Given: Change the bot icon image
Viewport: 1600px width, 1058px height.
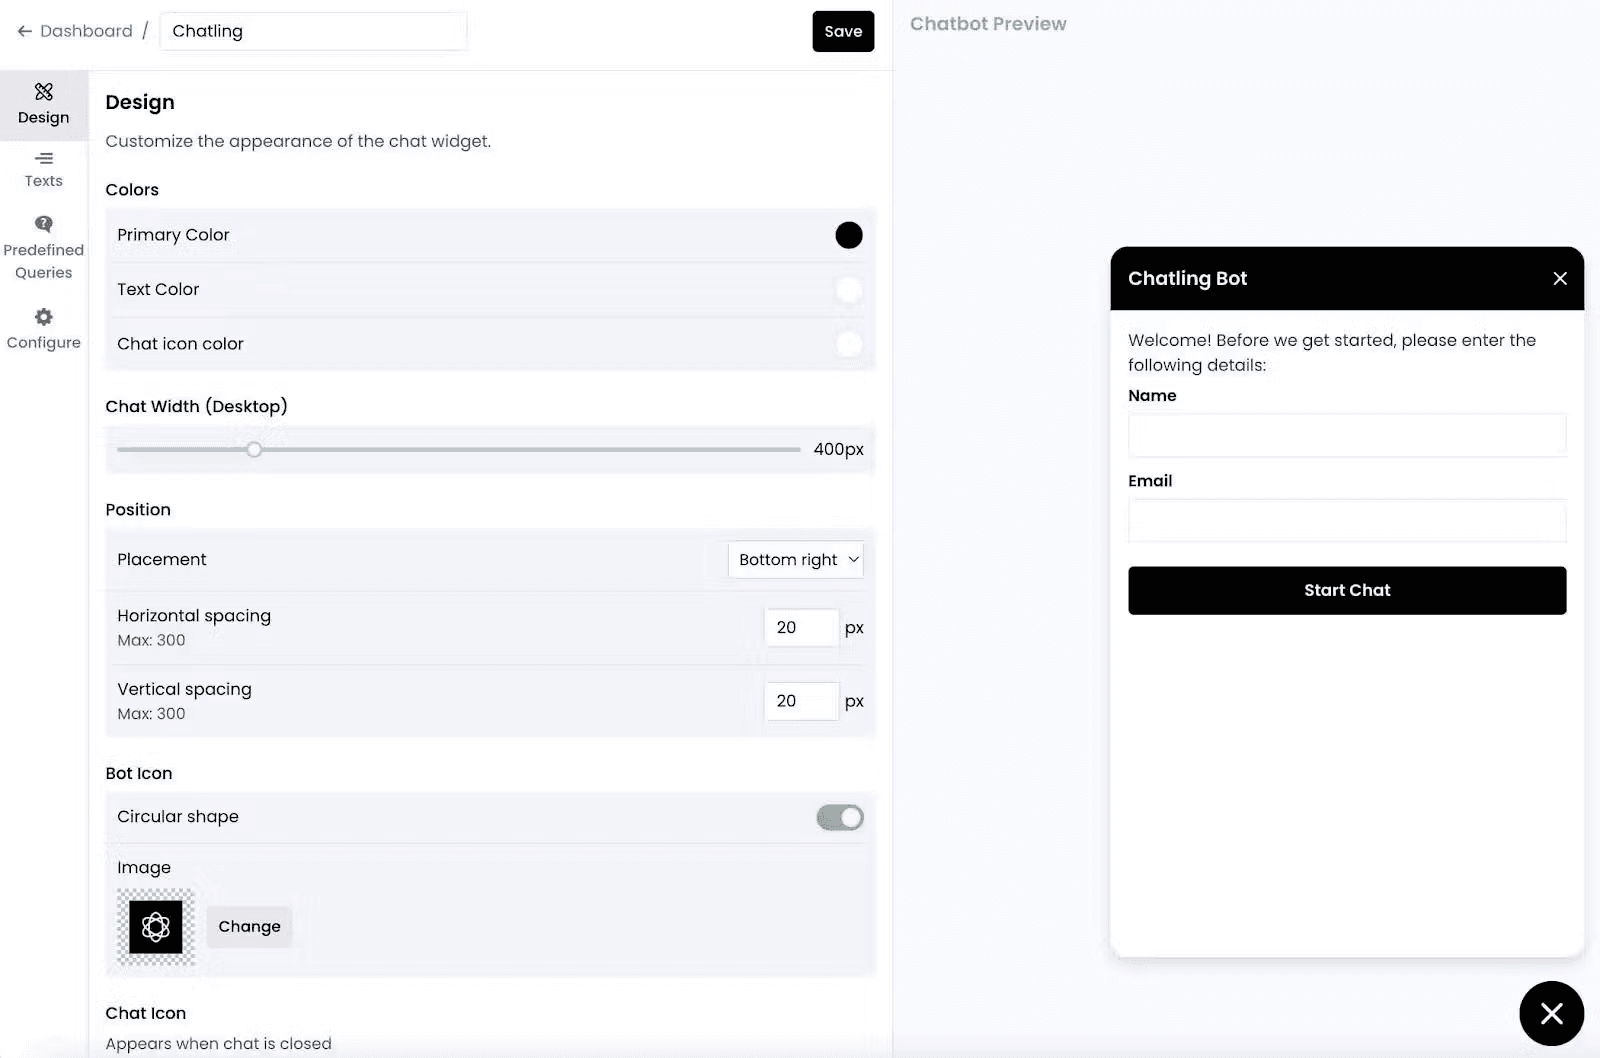Looking at the screenshot, I should pyautogui.click(x=249, y=927).
